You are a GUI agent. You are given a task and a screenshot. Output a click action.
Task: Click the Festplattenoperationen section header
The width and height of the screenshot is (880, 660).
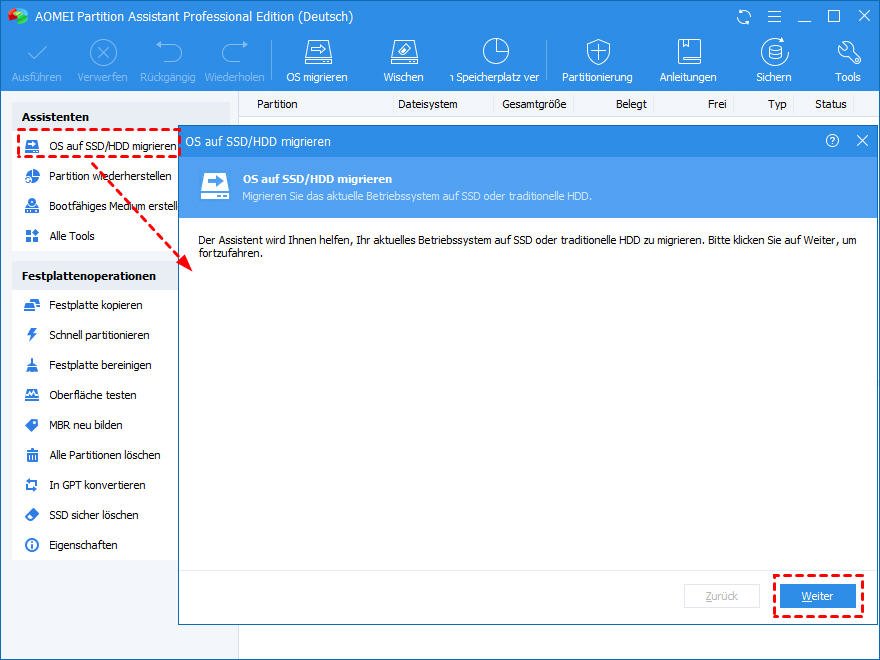(89, 276)
